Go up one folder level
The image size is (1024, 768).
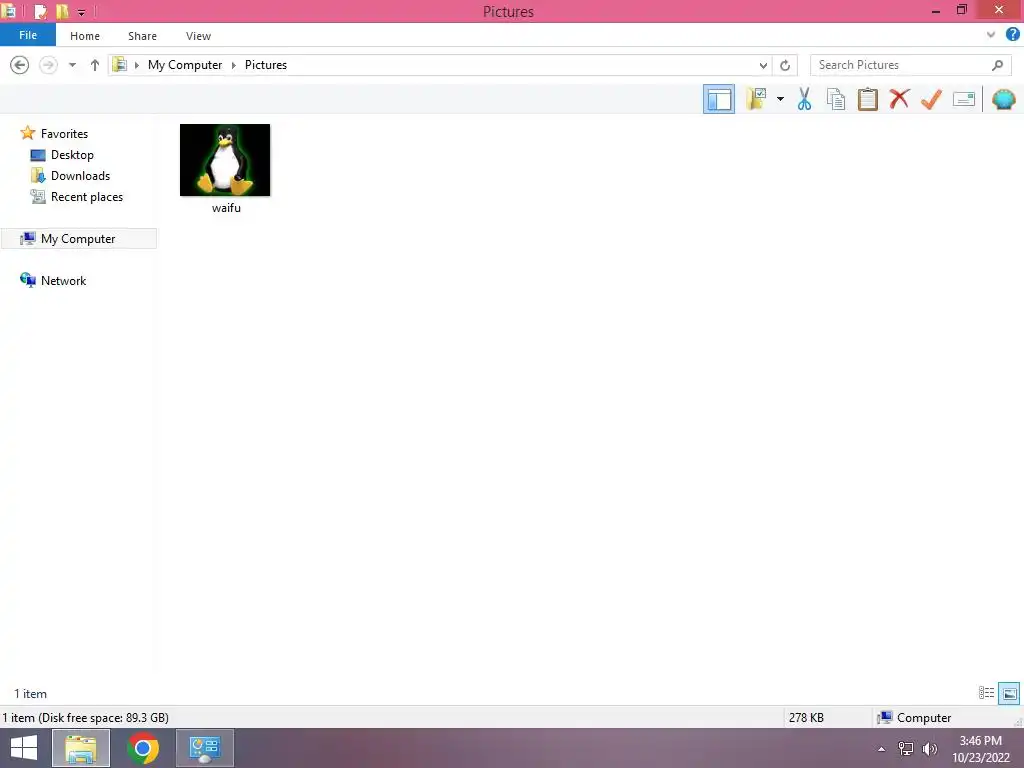point(95,65)
